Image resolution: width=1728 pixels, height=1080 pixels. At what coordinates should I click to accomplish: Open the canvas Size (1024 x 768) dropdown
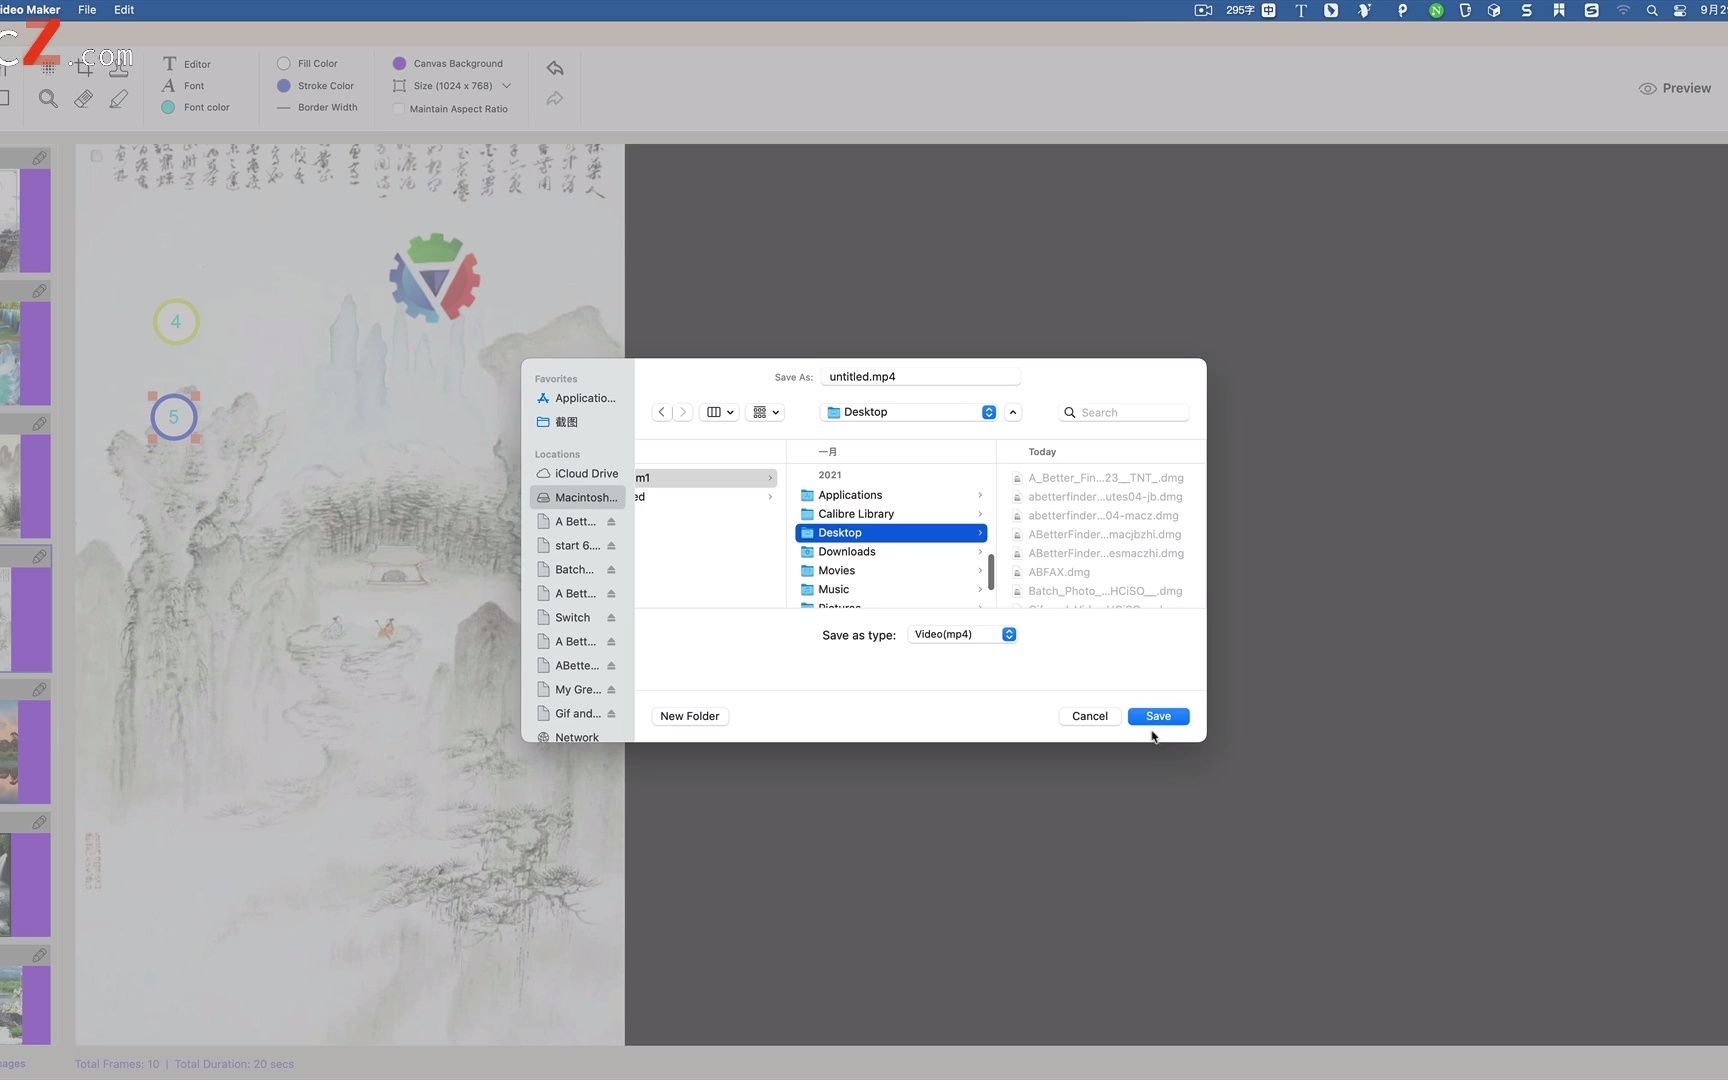(452, 86)
